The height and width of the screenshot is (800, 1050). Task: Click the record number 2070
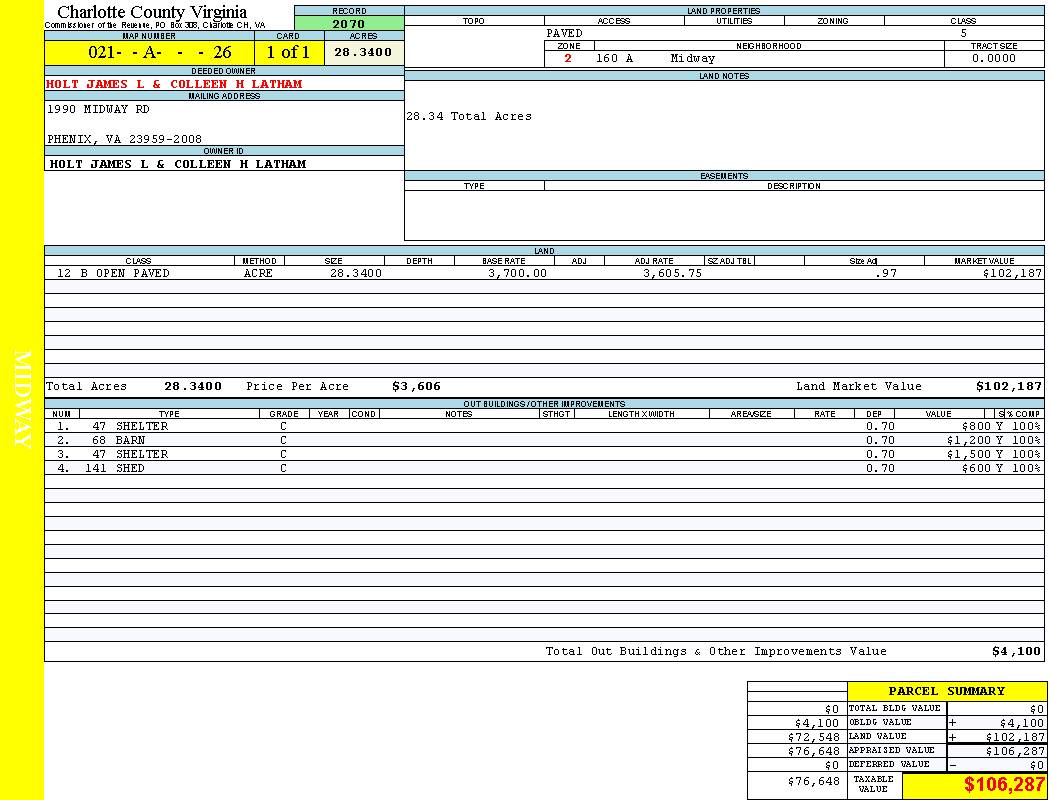tap(349, 23)
